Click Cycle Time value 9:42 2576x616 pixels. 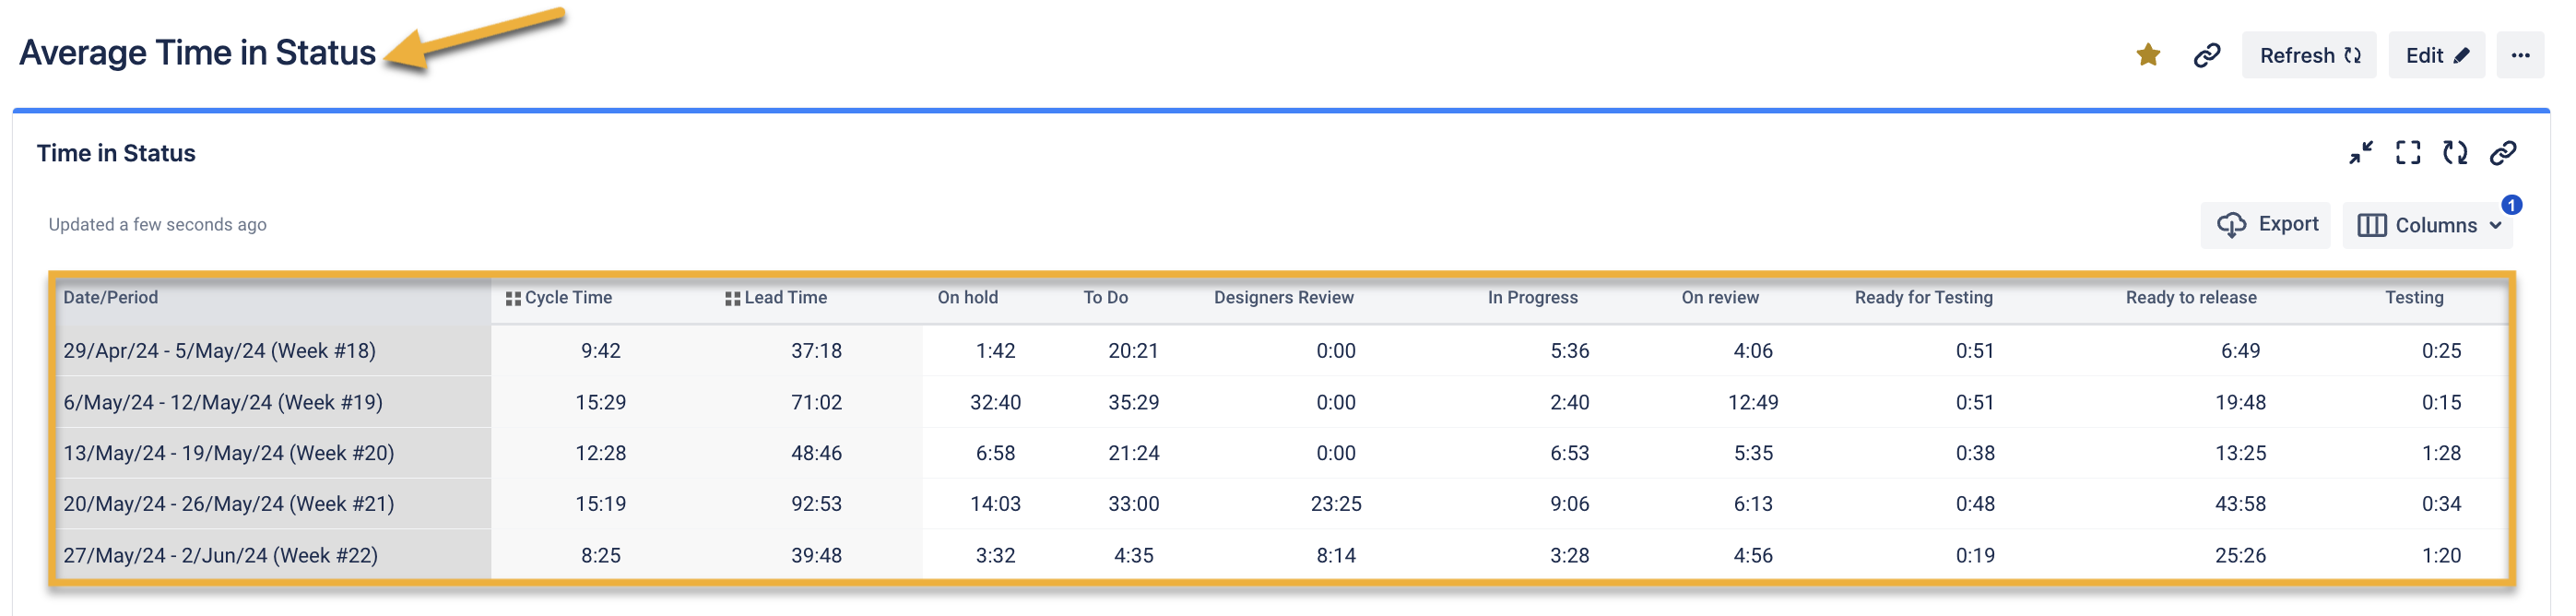[x=601, y=351]
